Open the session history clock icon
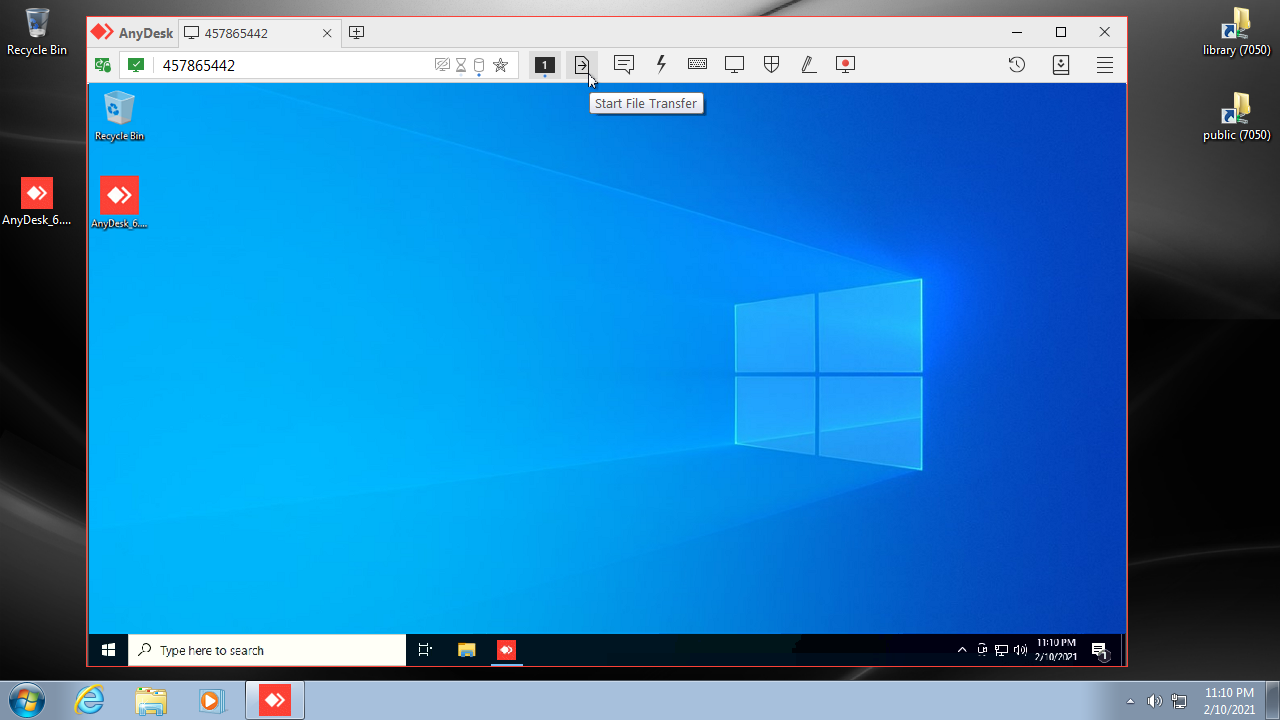 (1016, 65)
